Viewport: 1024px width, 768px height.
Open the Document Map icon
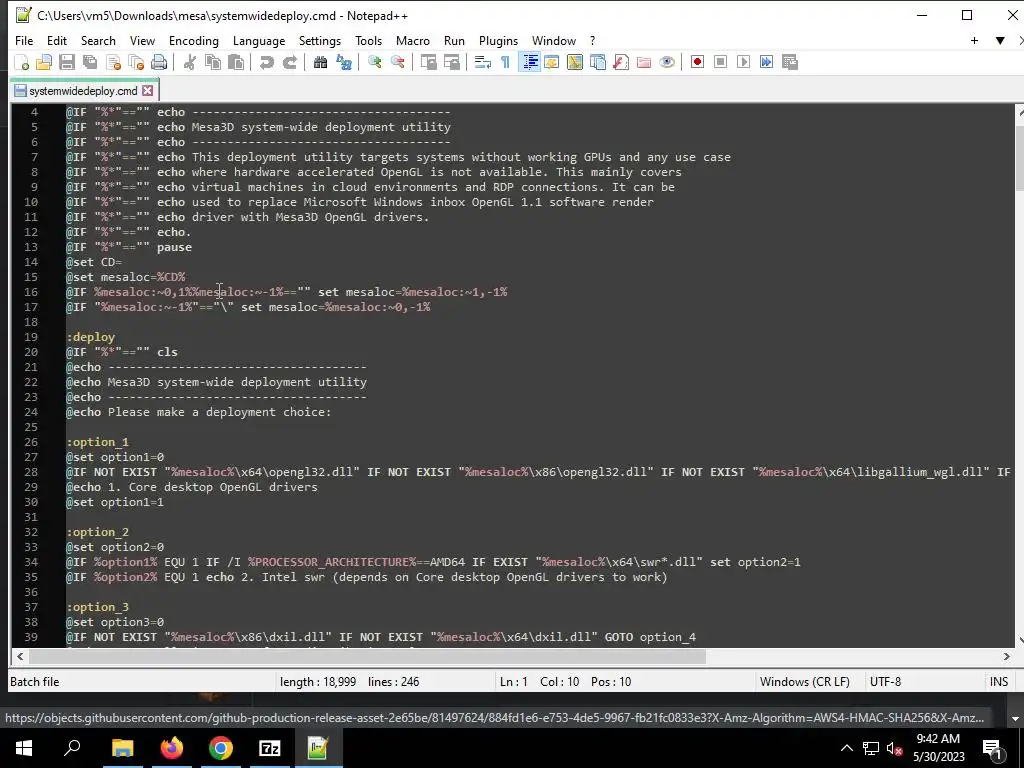click(x=575, y=62)
